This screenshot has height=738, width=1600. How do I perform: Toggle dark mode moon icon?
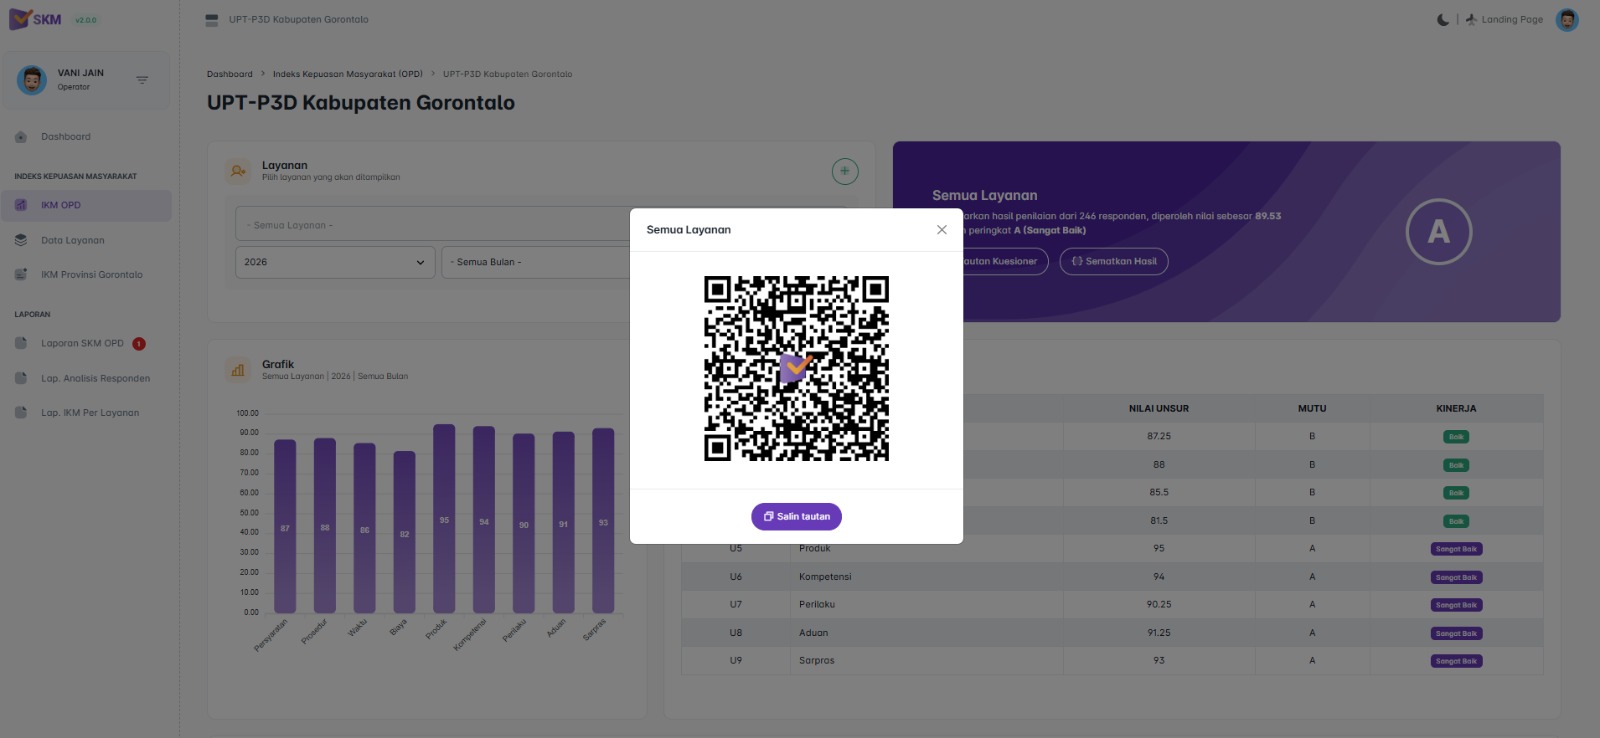1443,19
